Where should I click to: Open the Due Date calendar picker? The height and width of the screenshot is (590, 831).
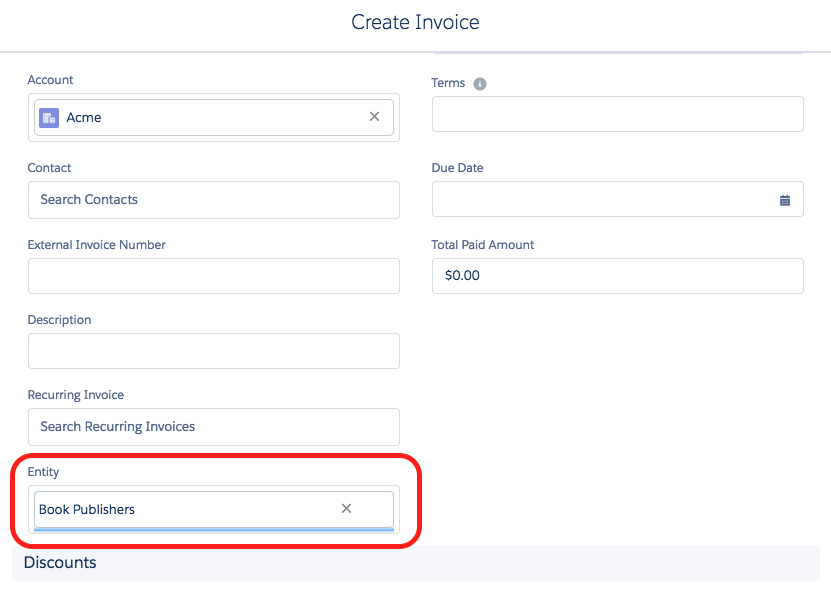pyautogui.click(x=785, y=200)
